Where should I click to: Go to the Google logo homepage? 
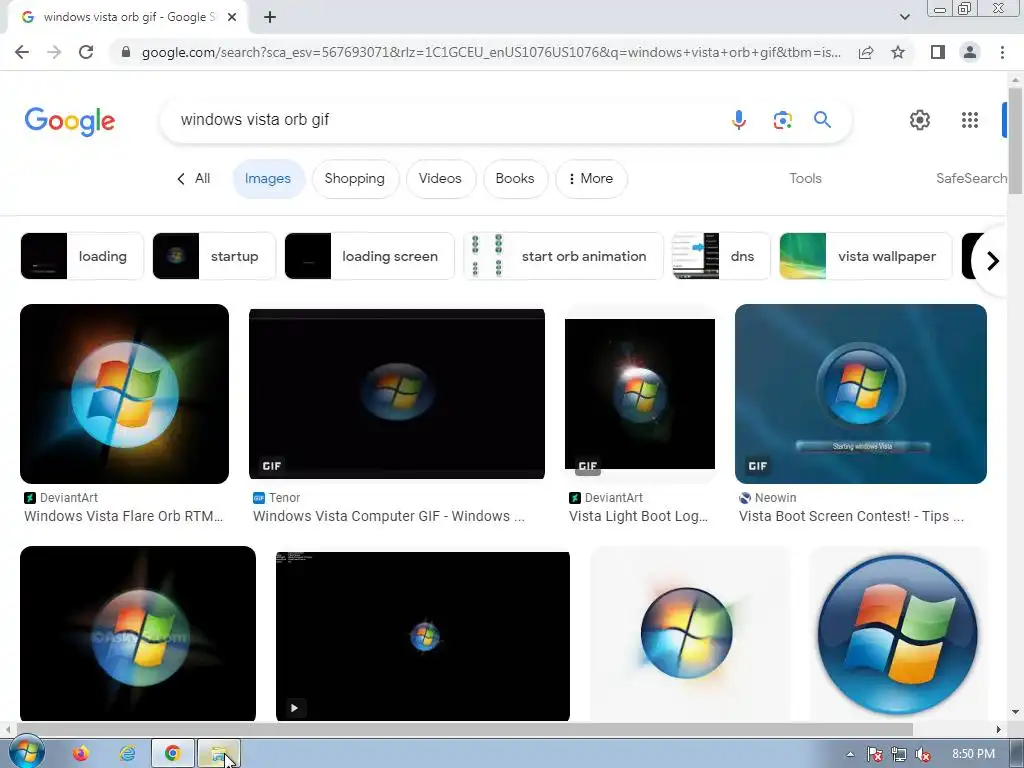coord(70,121)
